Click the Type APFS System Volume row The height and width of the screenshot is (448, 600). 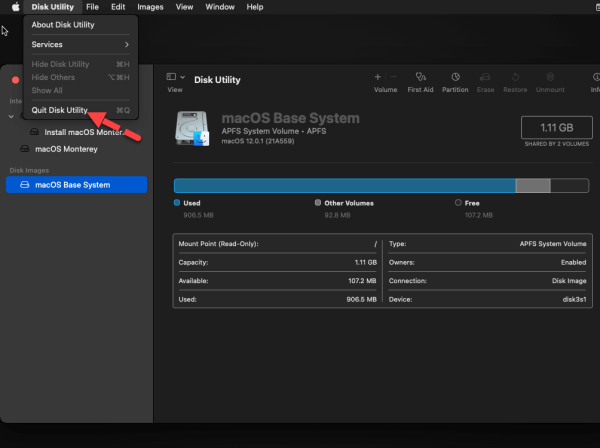(488, 244)
